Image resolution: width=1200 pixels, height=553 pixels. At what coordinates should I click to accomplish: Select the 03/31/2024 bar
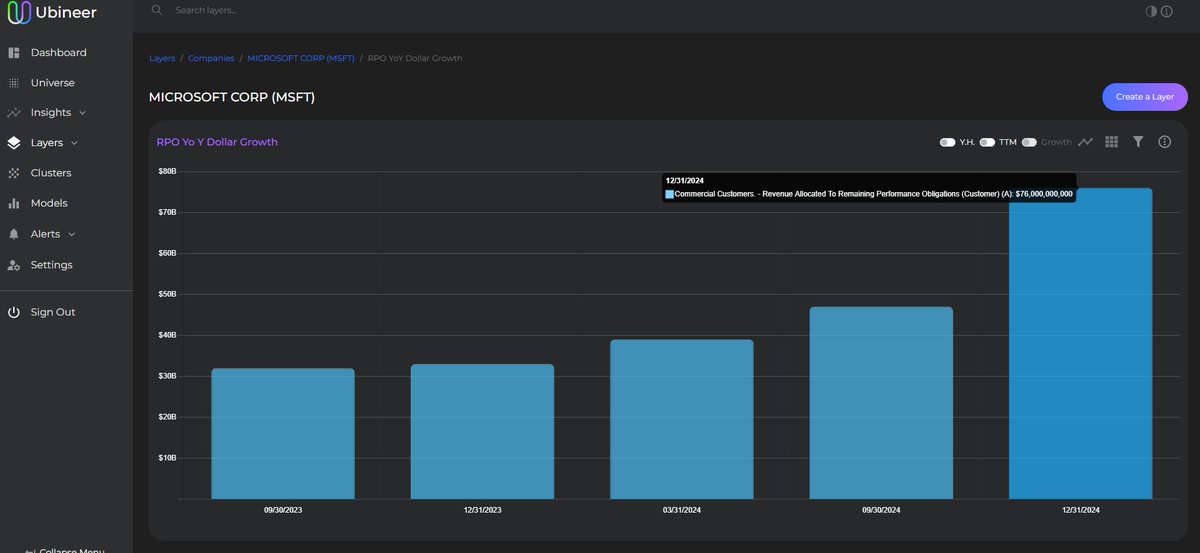point(681,420)
